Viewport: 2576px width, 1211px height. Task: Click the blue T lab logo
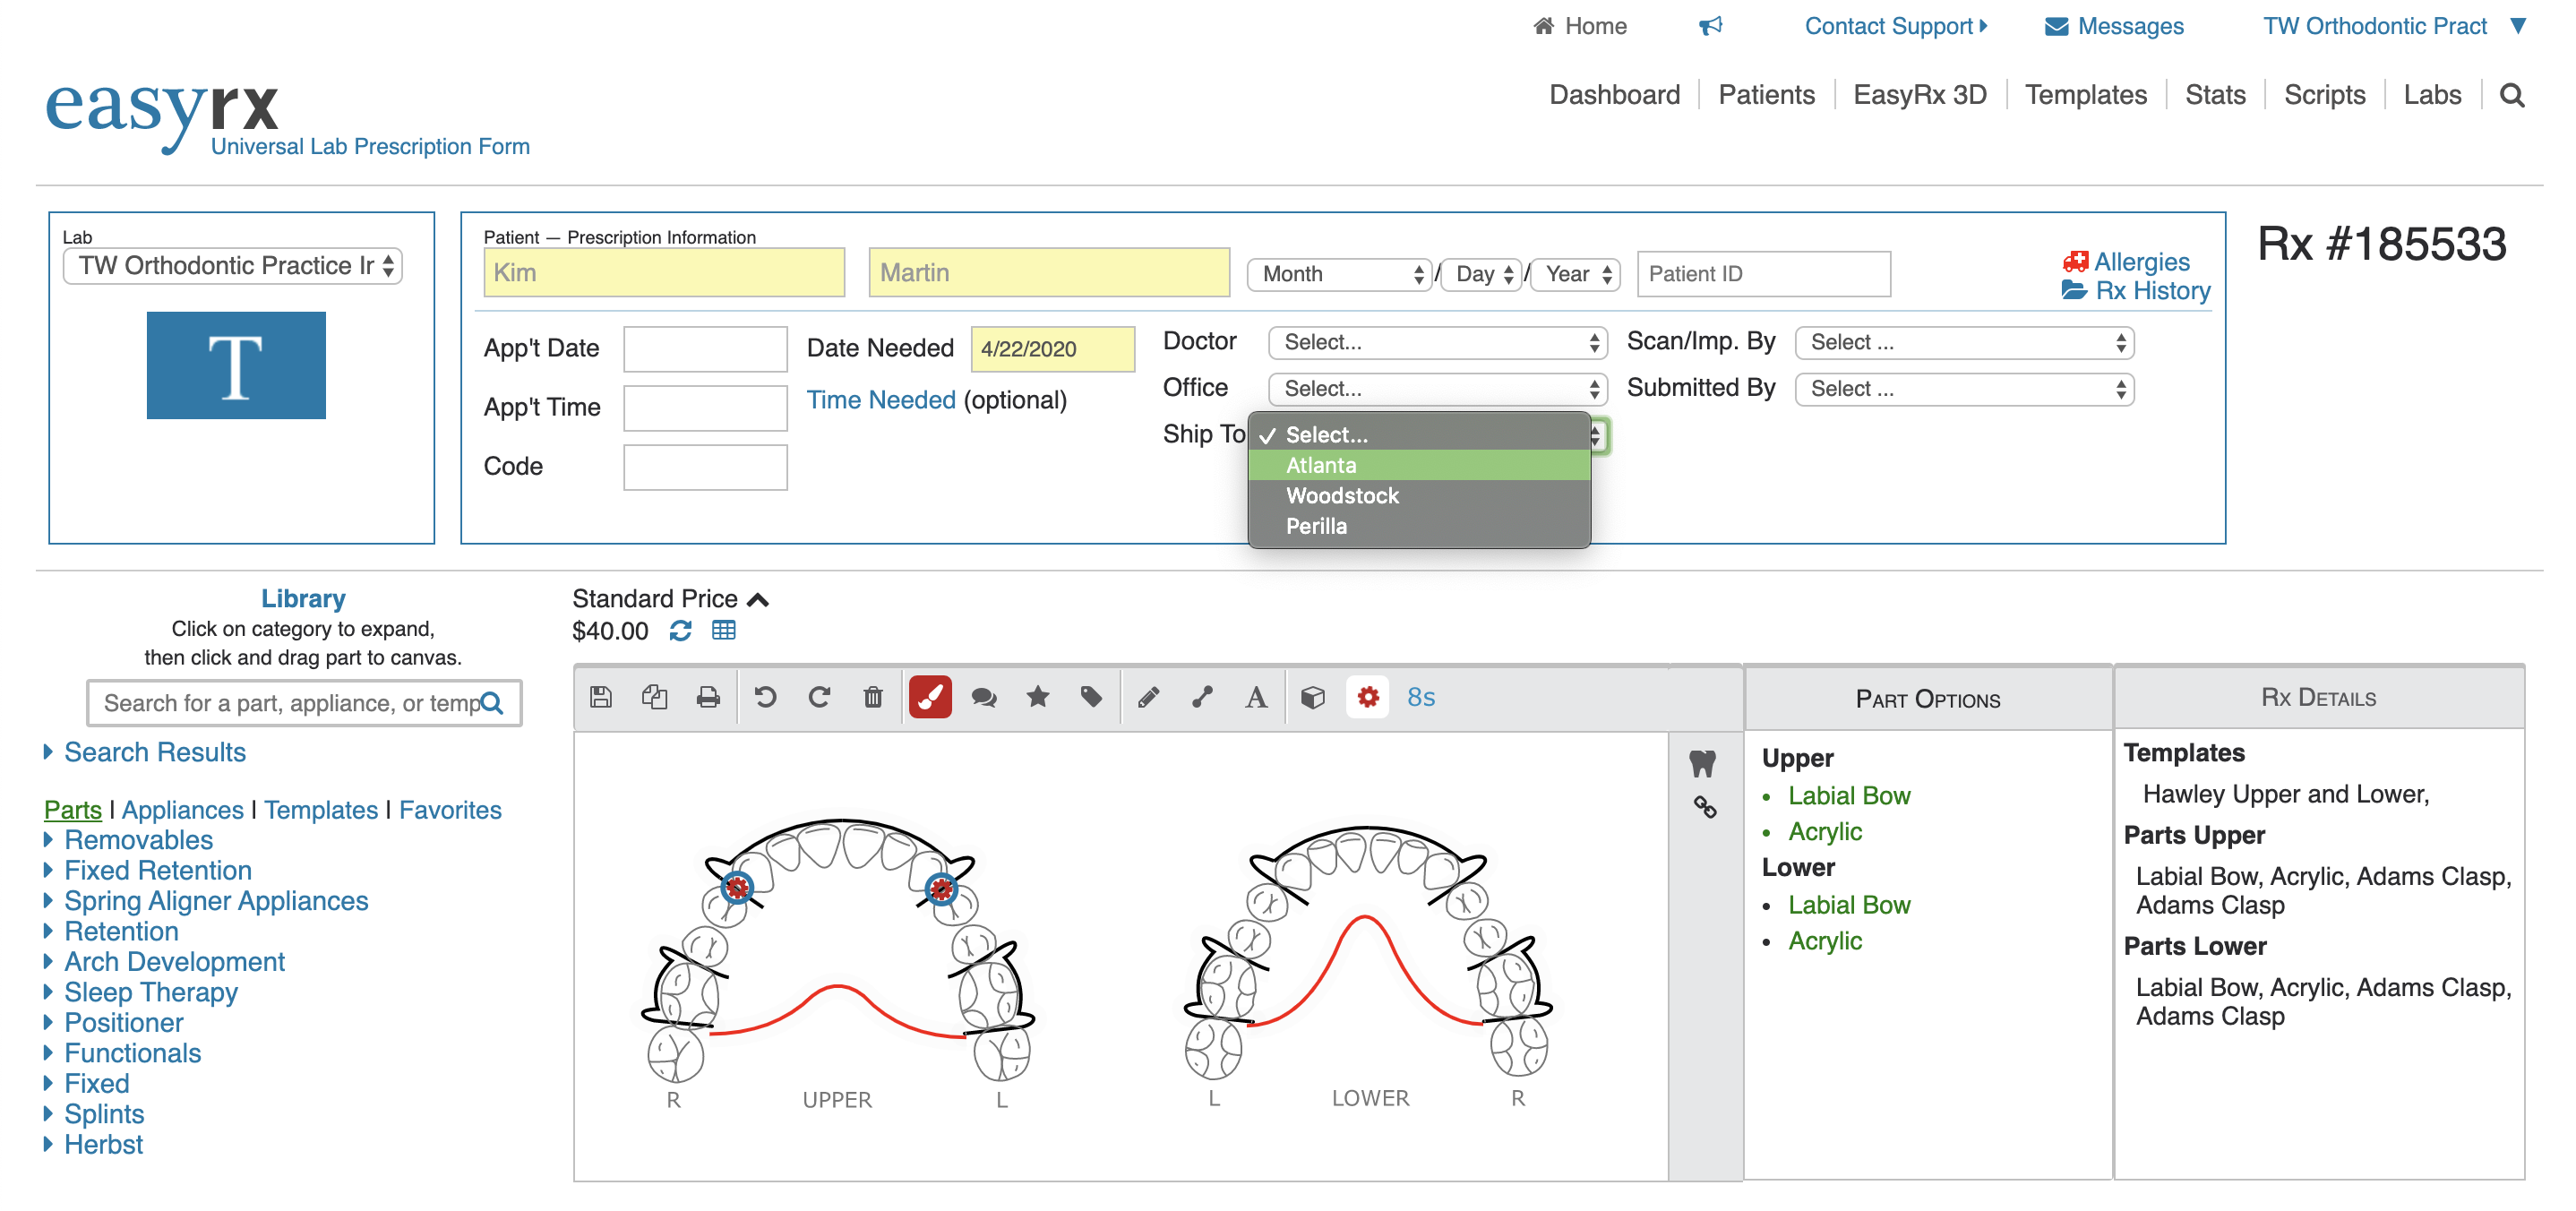(236, 365)
